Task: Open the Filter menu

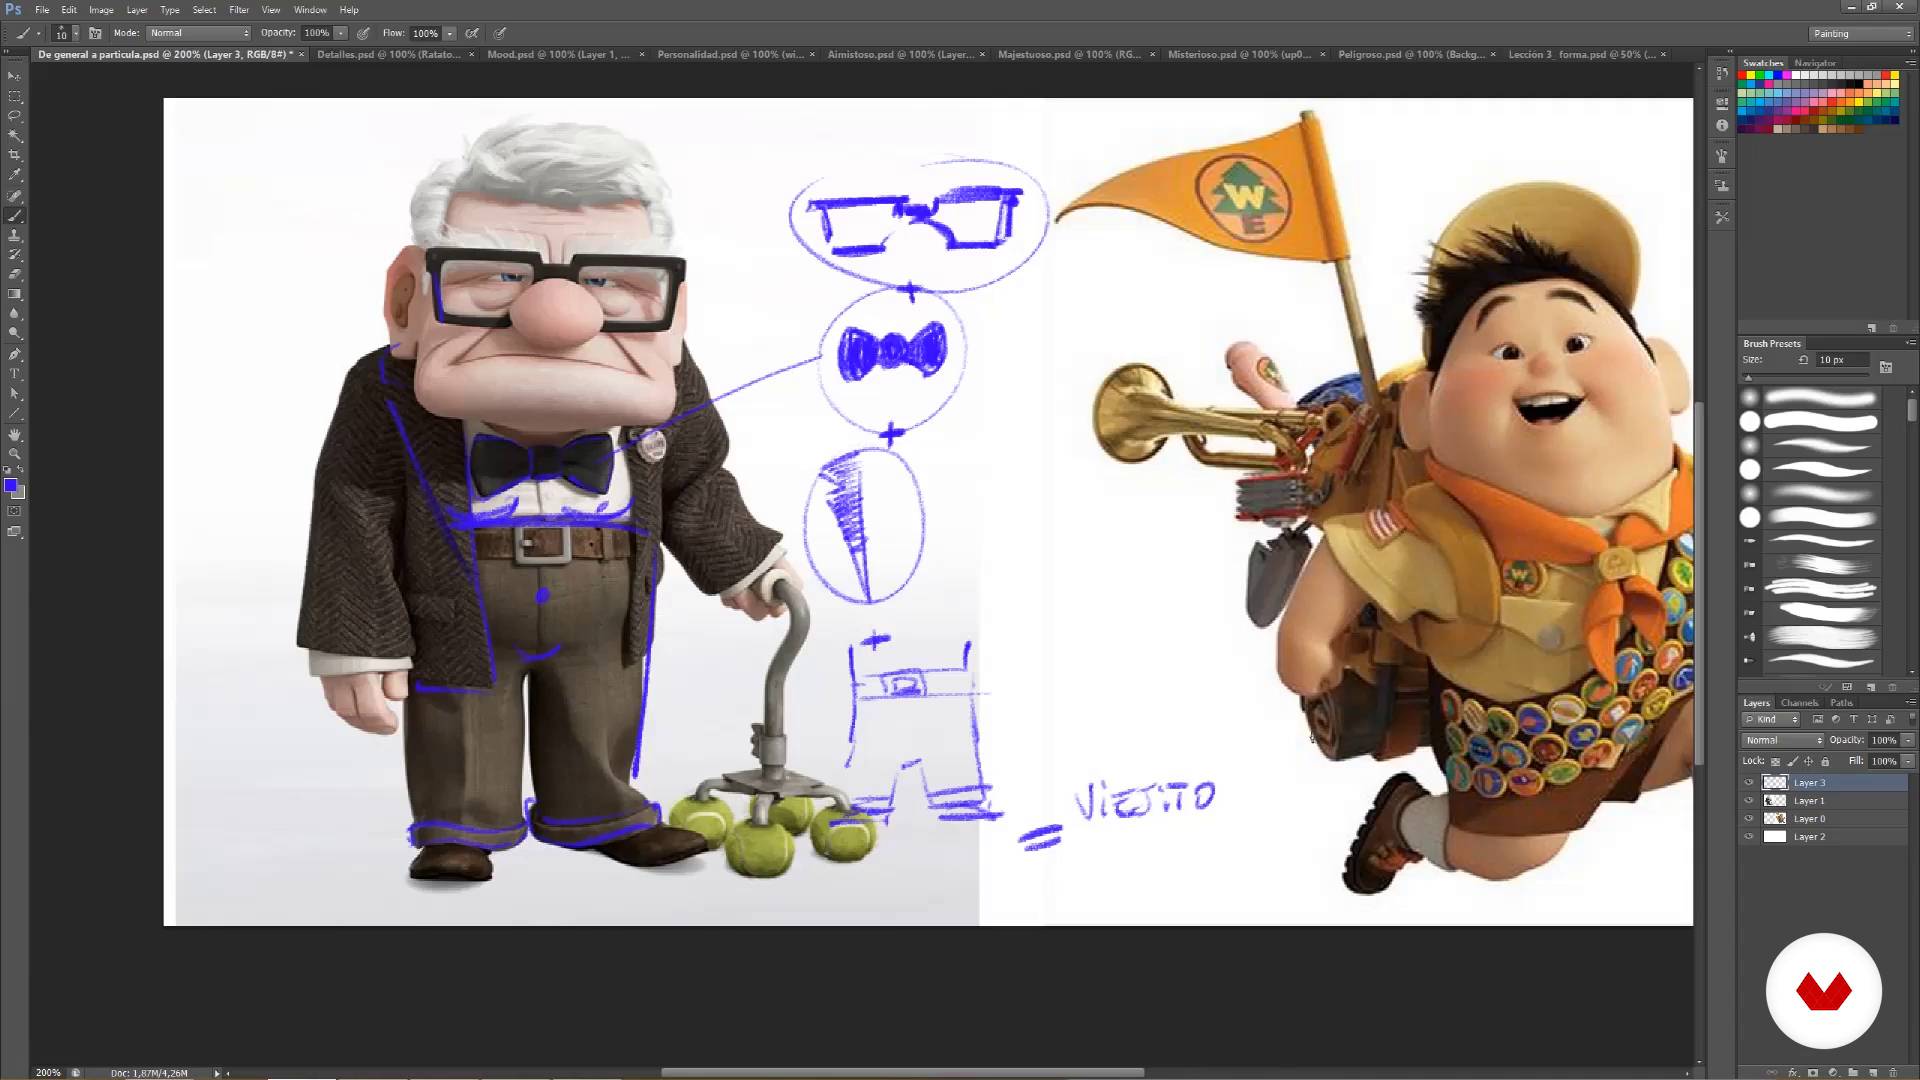Action: pyautogui.click(x=238, y=10)
